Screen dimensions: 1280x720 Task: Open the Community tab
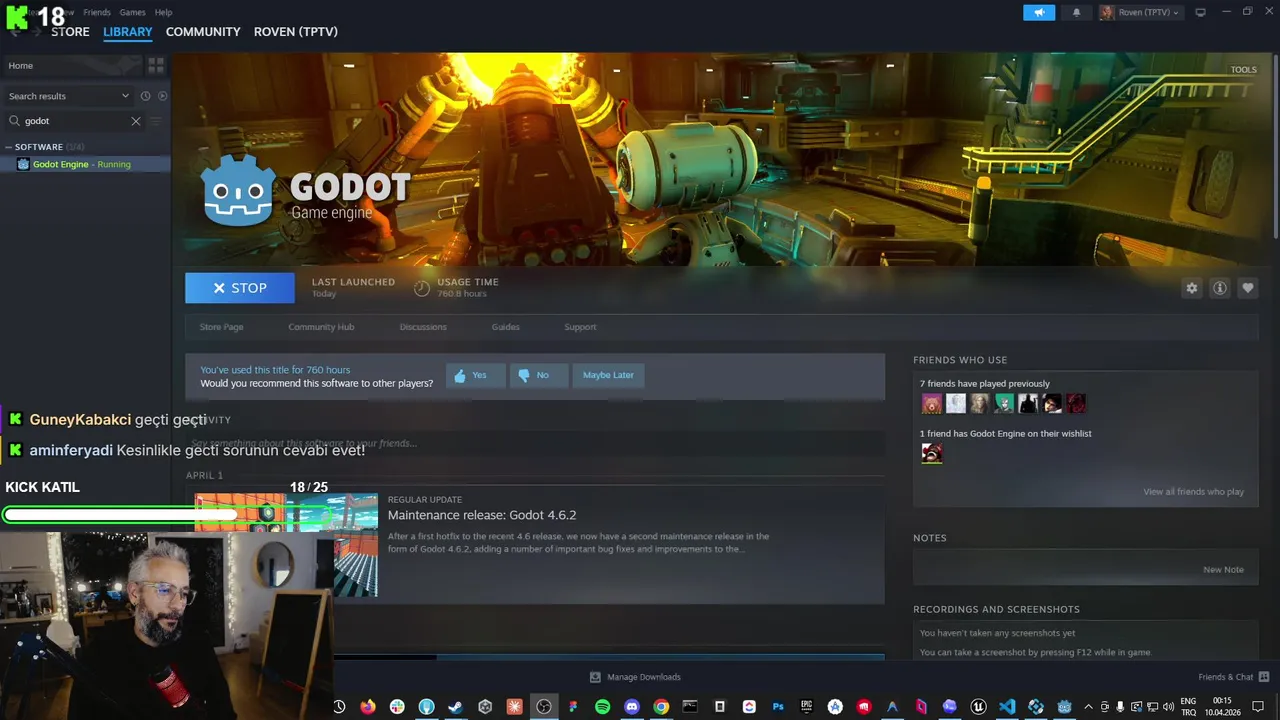pyautogui.click(x=203, y=32)
